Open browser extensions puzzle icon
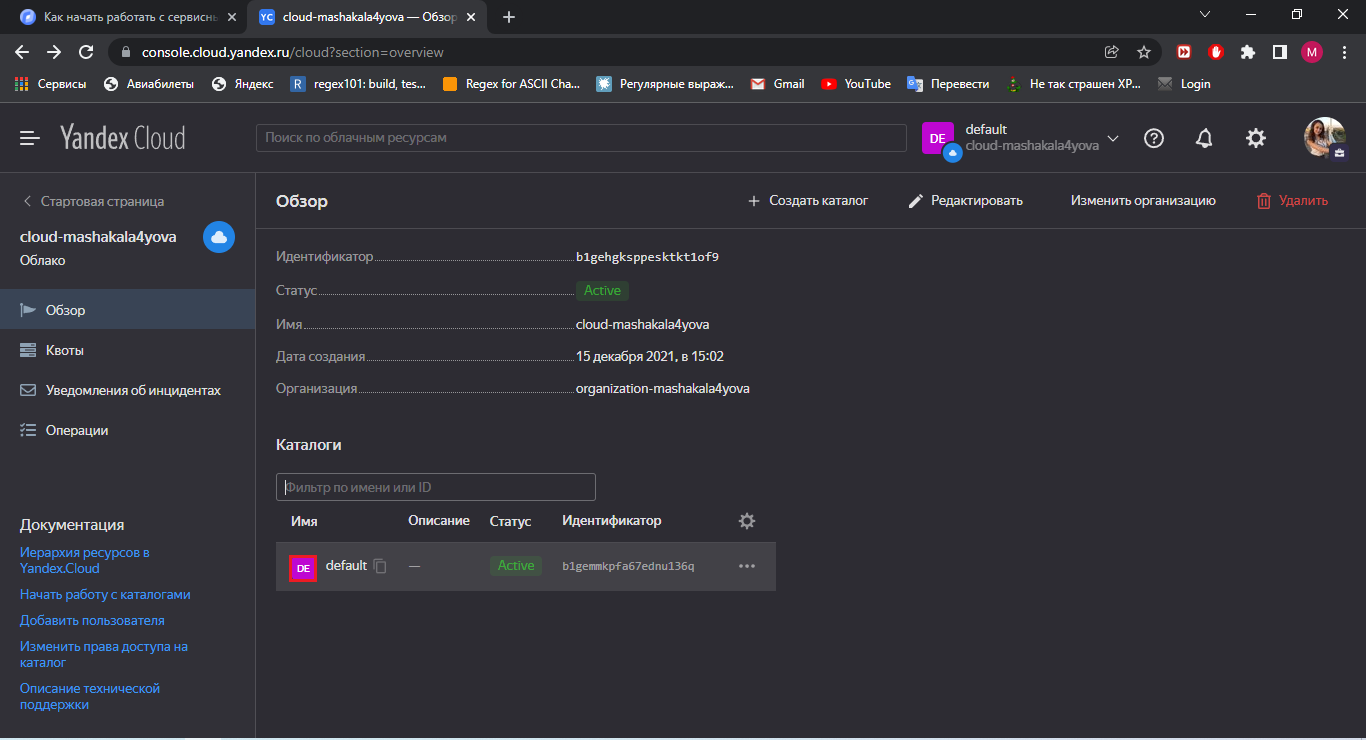 pos(1248,52)
